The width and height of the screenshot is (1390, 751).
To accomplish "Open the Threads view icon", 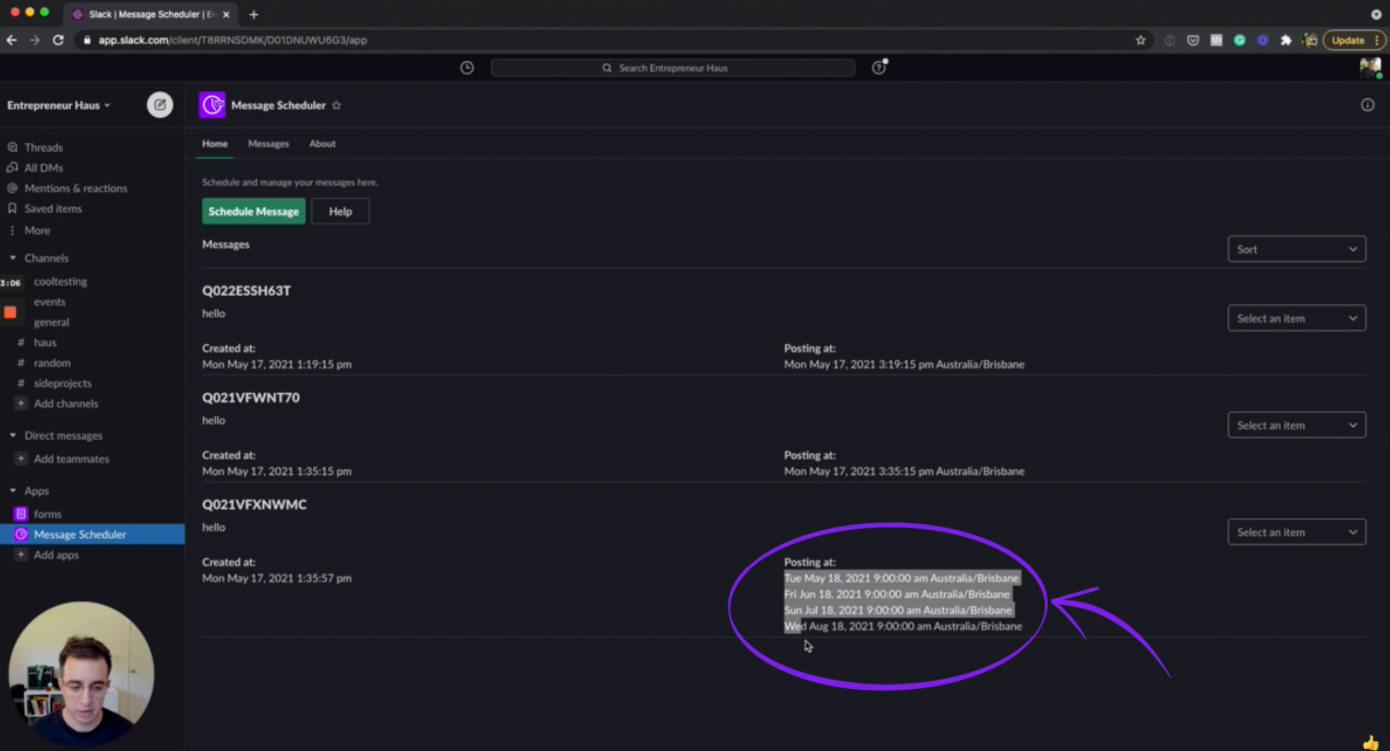I will (14, 147).
